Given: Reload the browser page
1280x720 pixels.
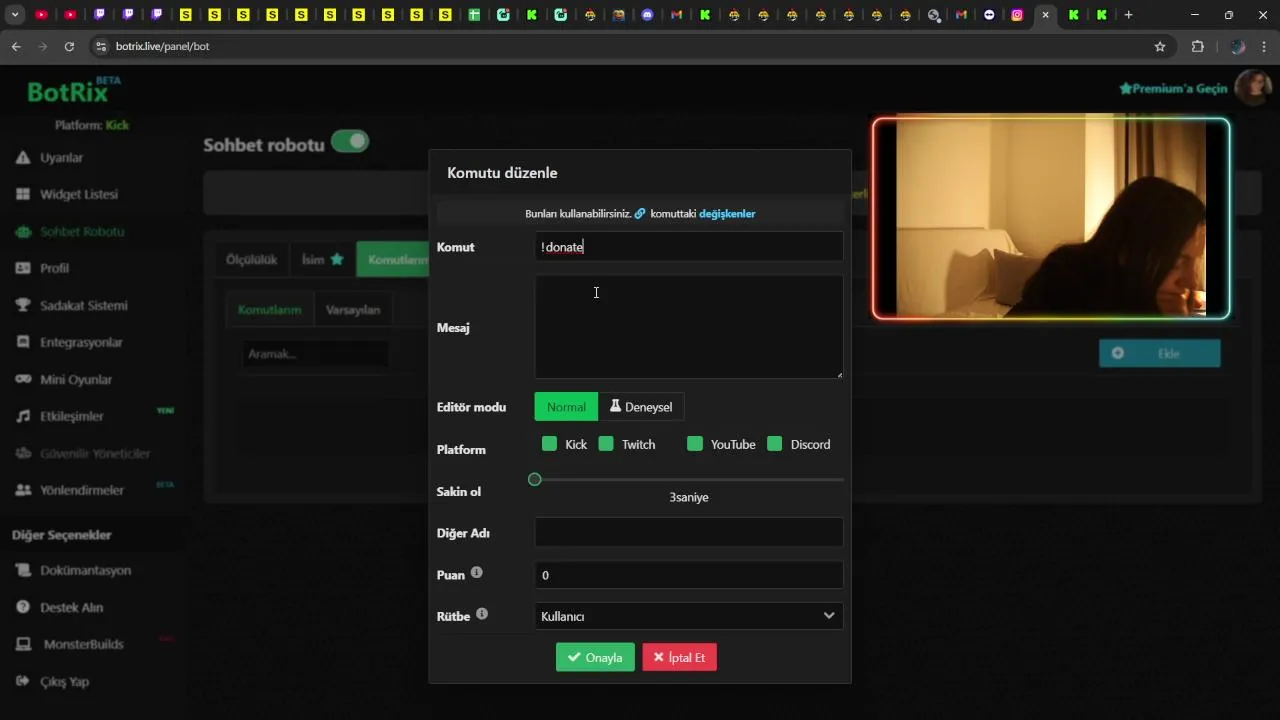Looking at the screenshot, I should click(x=69, y=46).
